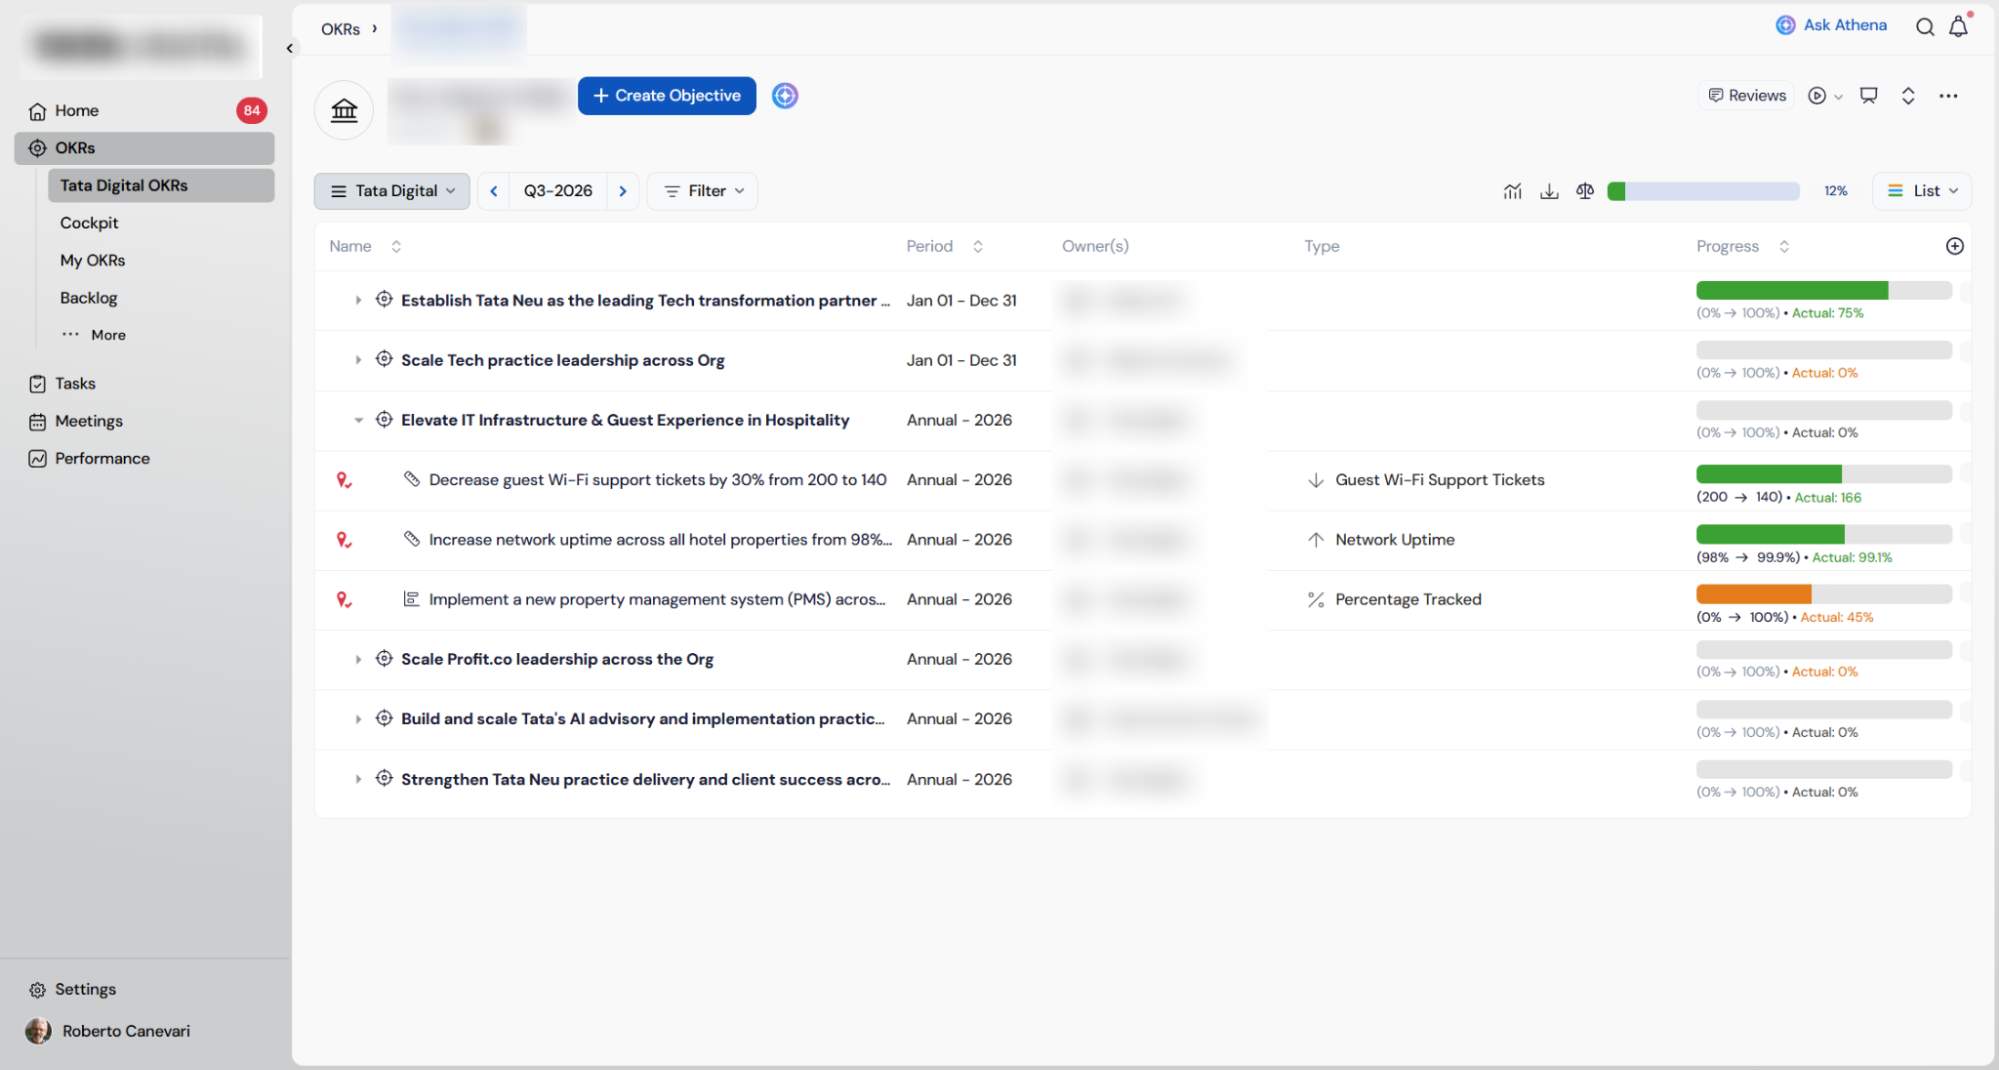The image size is (1999, 1070).
Task: Expand the Strengthen Tata Neu practice delivery objective
Action: [x=358, y=779]
